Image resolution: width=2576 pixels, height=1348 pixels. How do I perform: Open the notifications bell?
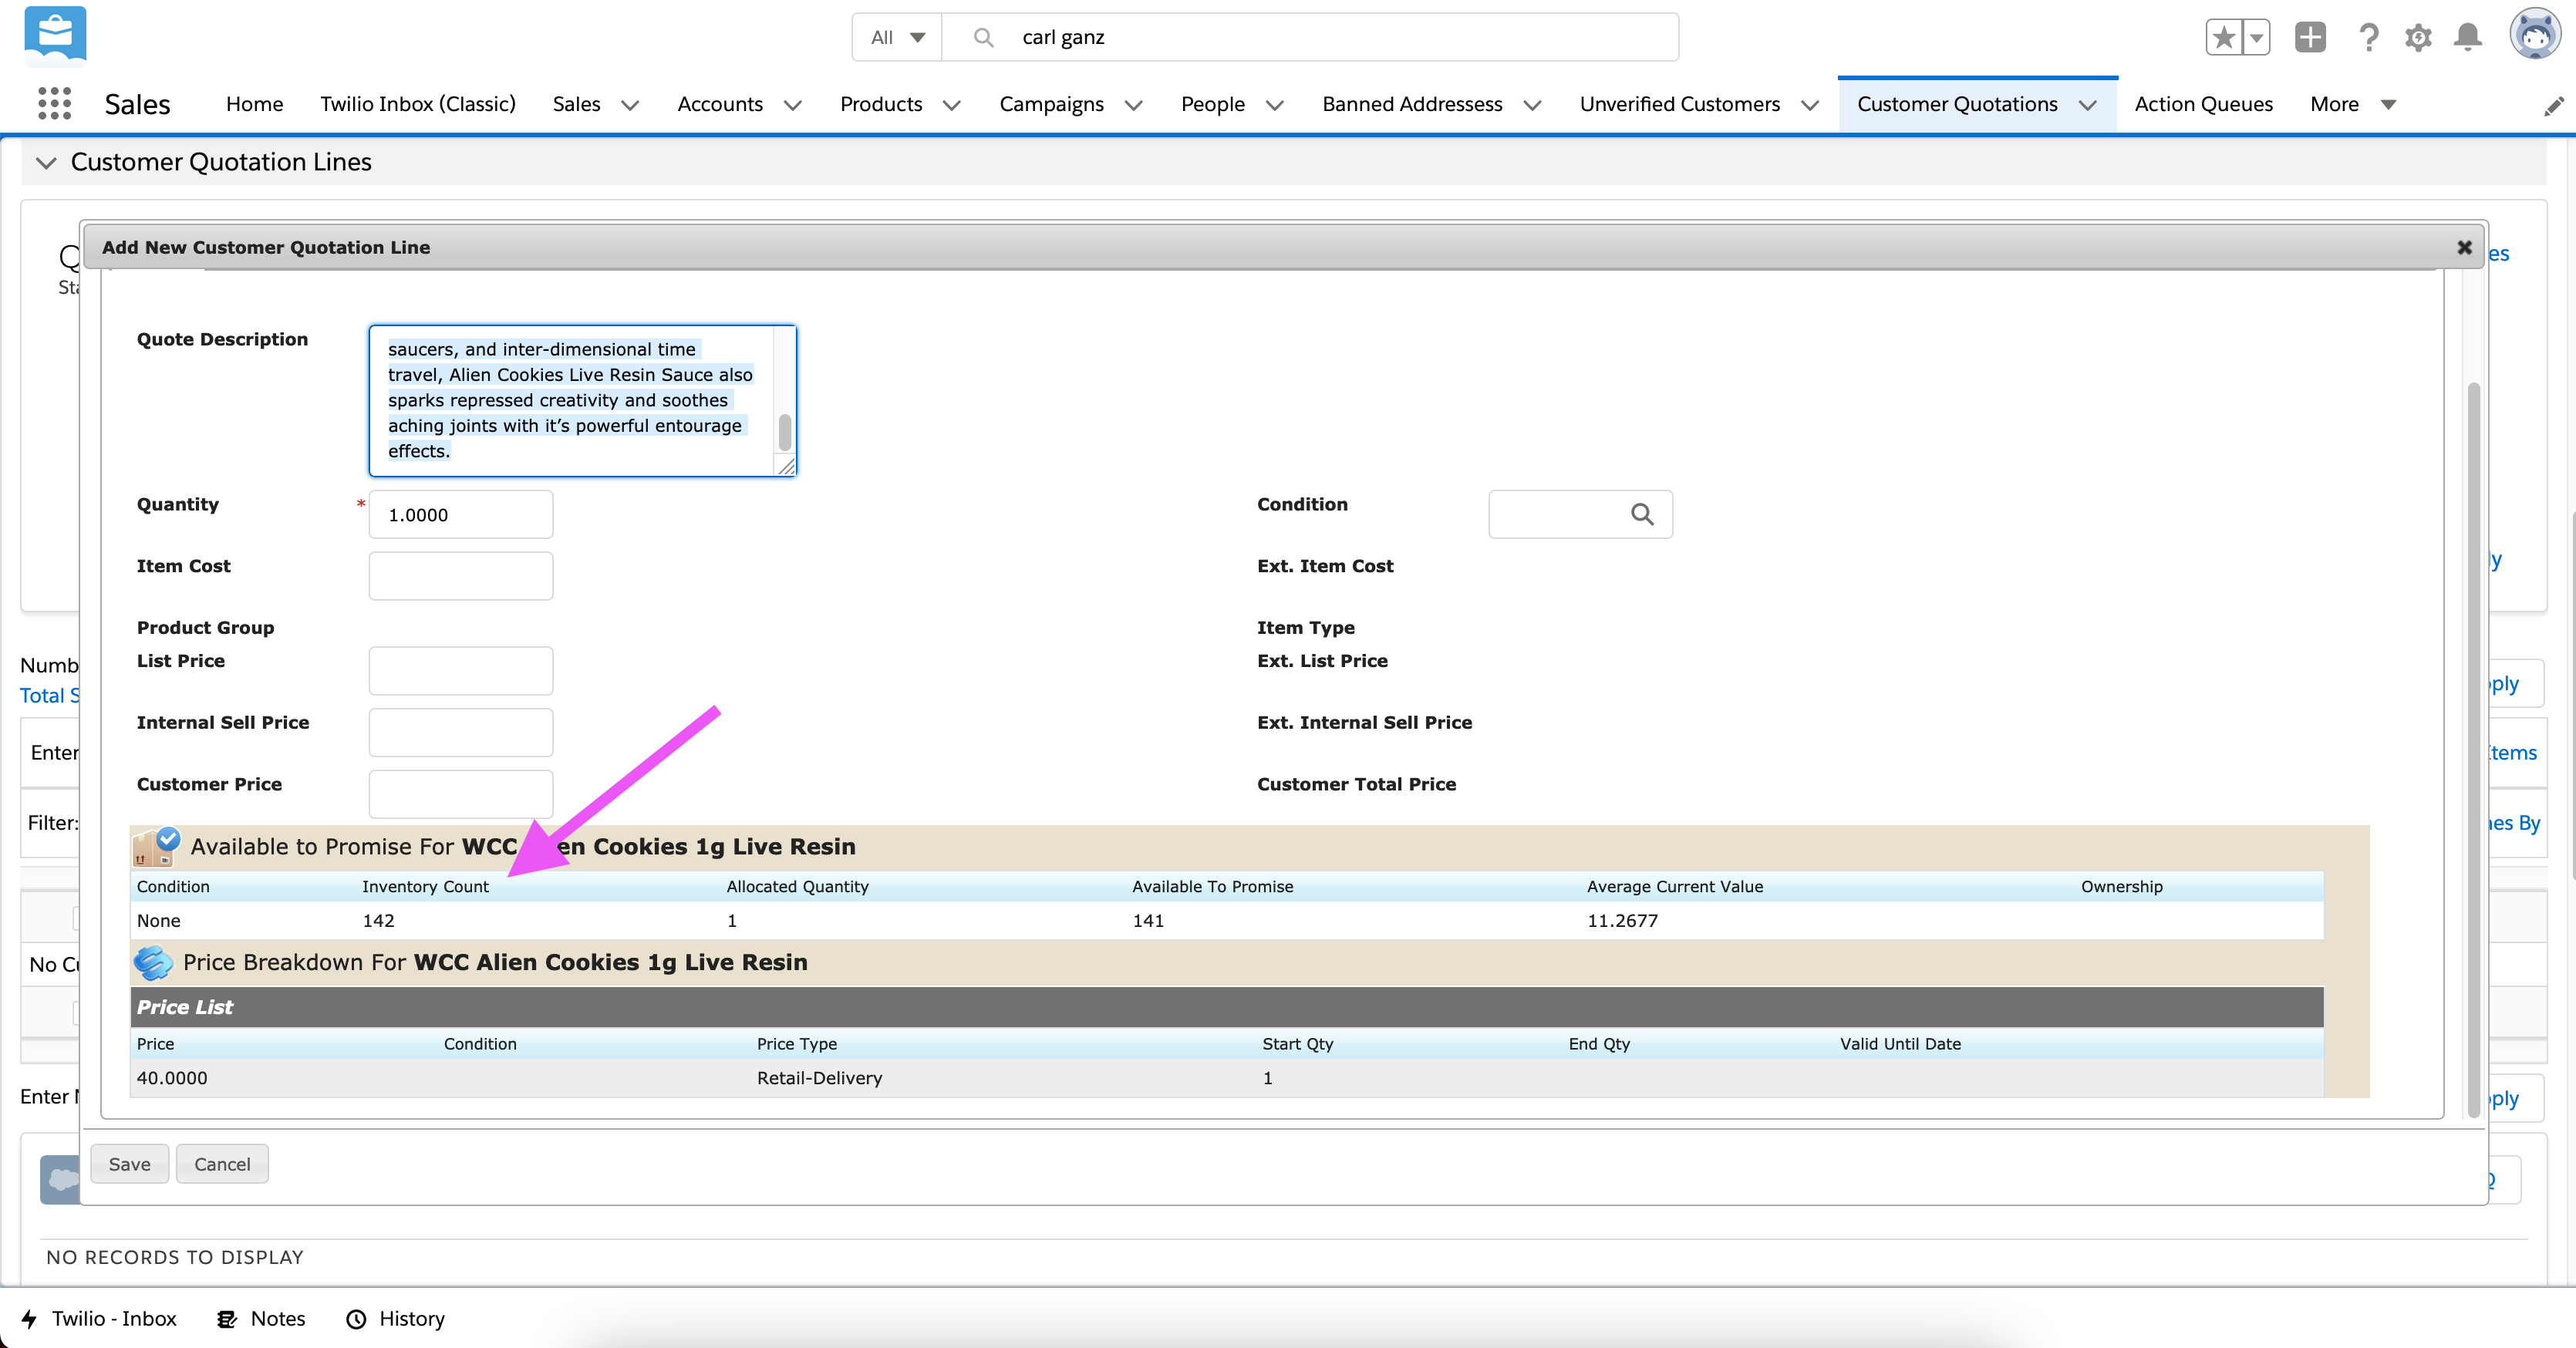pos(2468,38)
